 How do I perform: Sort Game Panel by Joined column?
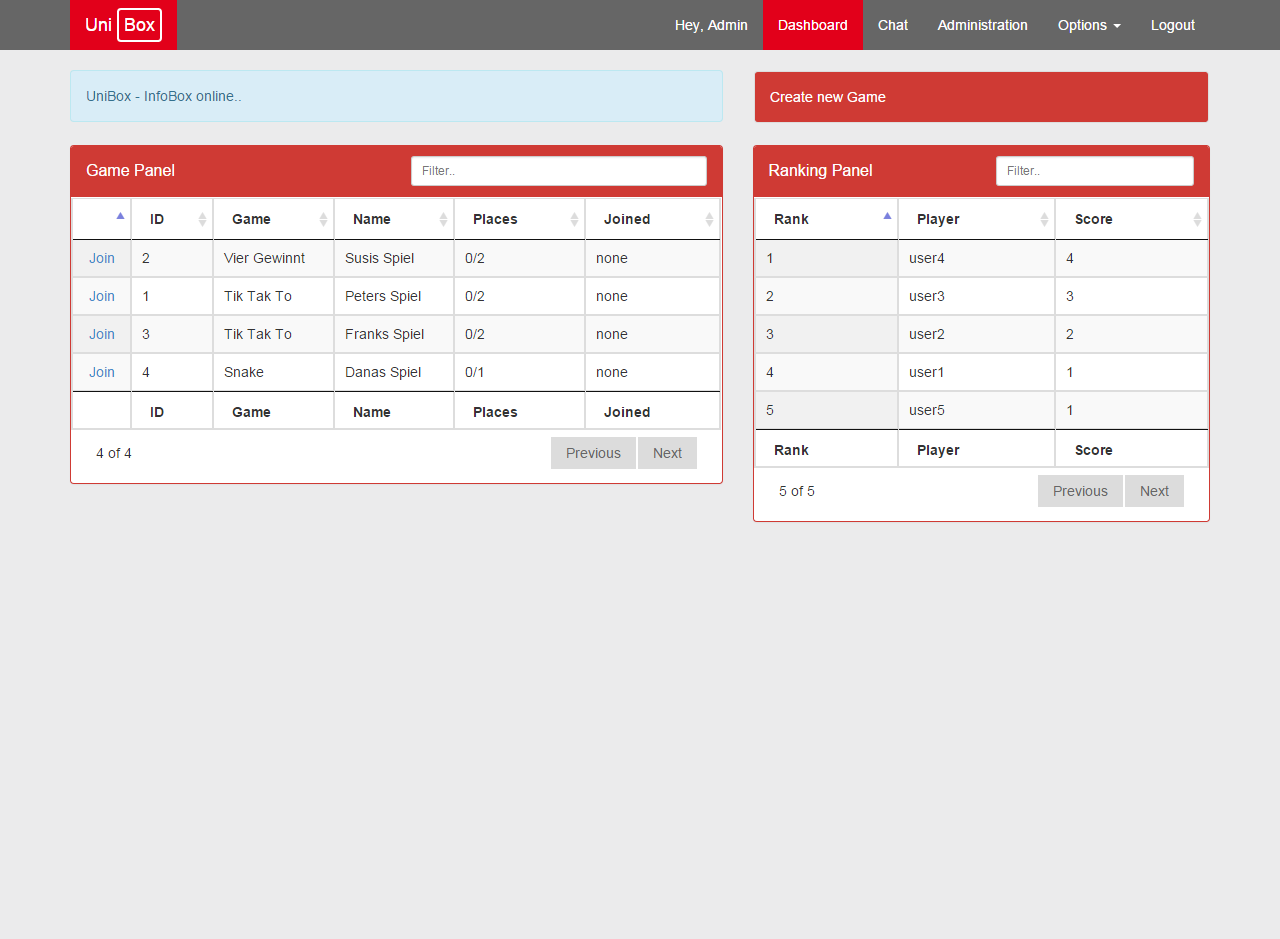(652, 219)
